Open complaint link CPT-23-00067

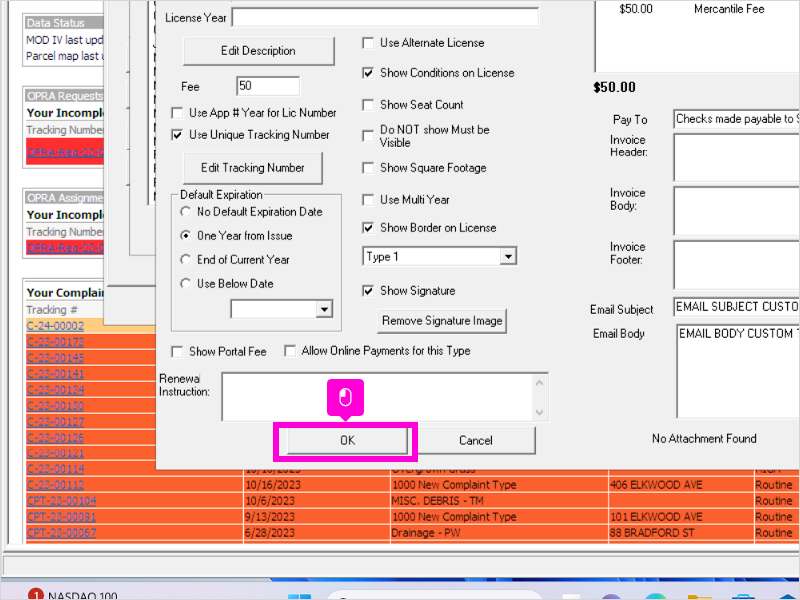coord(61,533)
